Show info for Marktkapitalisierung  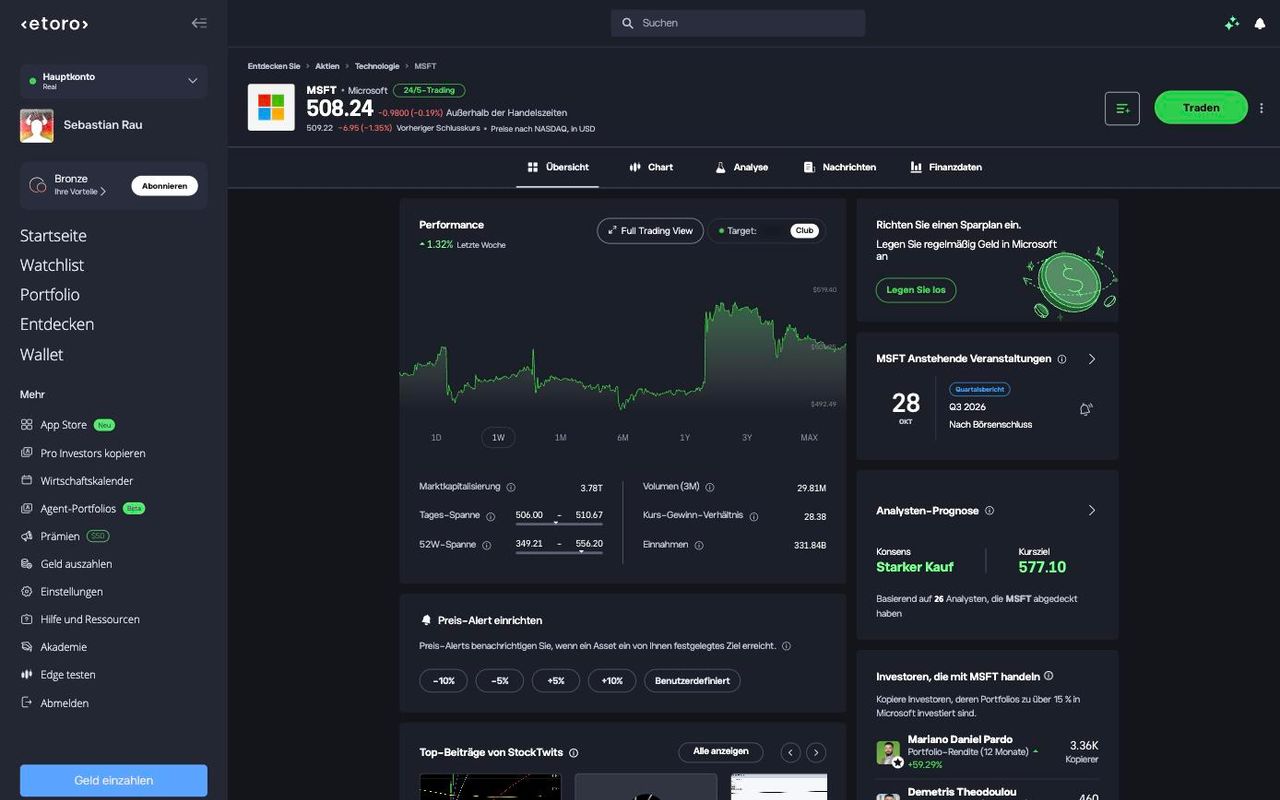click(x=511, y=487)
